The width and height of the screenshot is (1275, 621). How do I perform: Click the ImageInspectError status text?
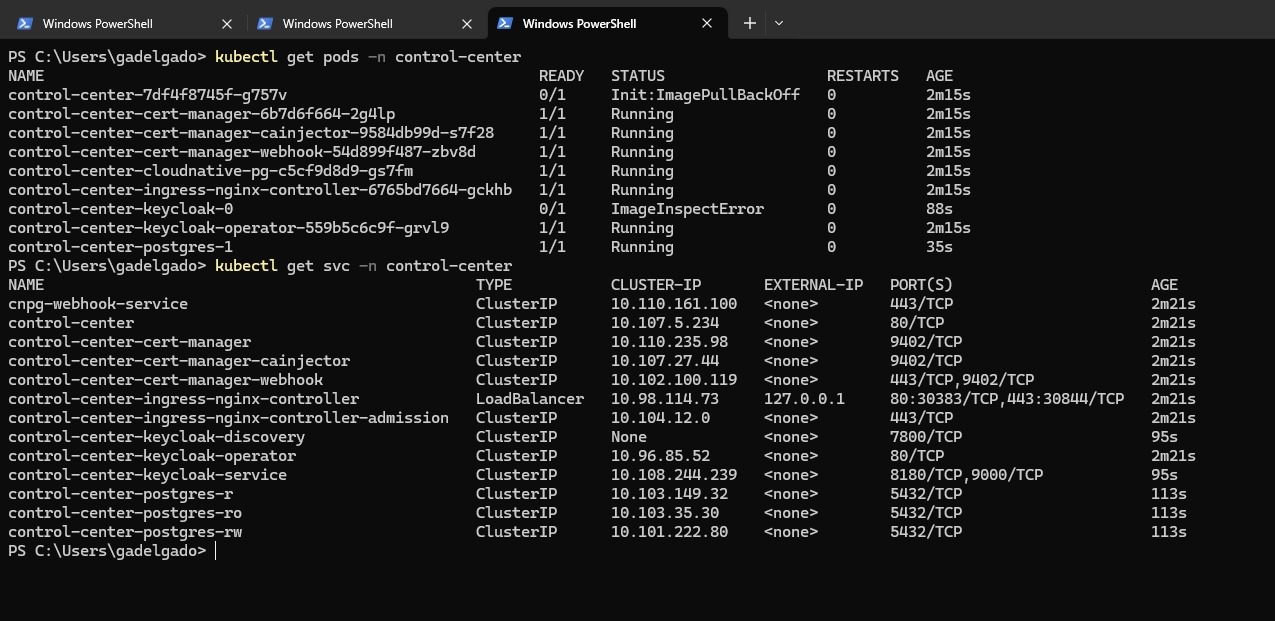point(687,209)
